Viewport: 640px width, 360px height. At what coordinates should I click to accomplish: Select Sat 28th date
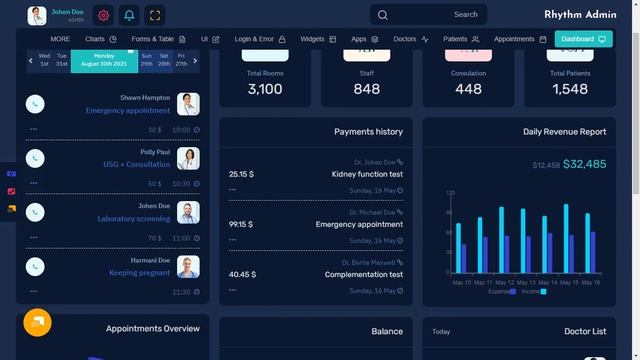click(164, 60)
